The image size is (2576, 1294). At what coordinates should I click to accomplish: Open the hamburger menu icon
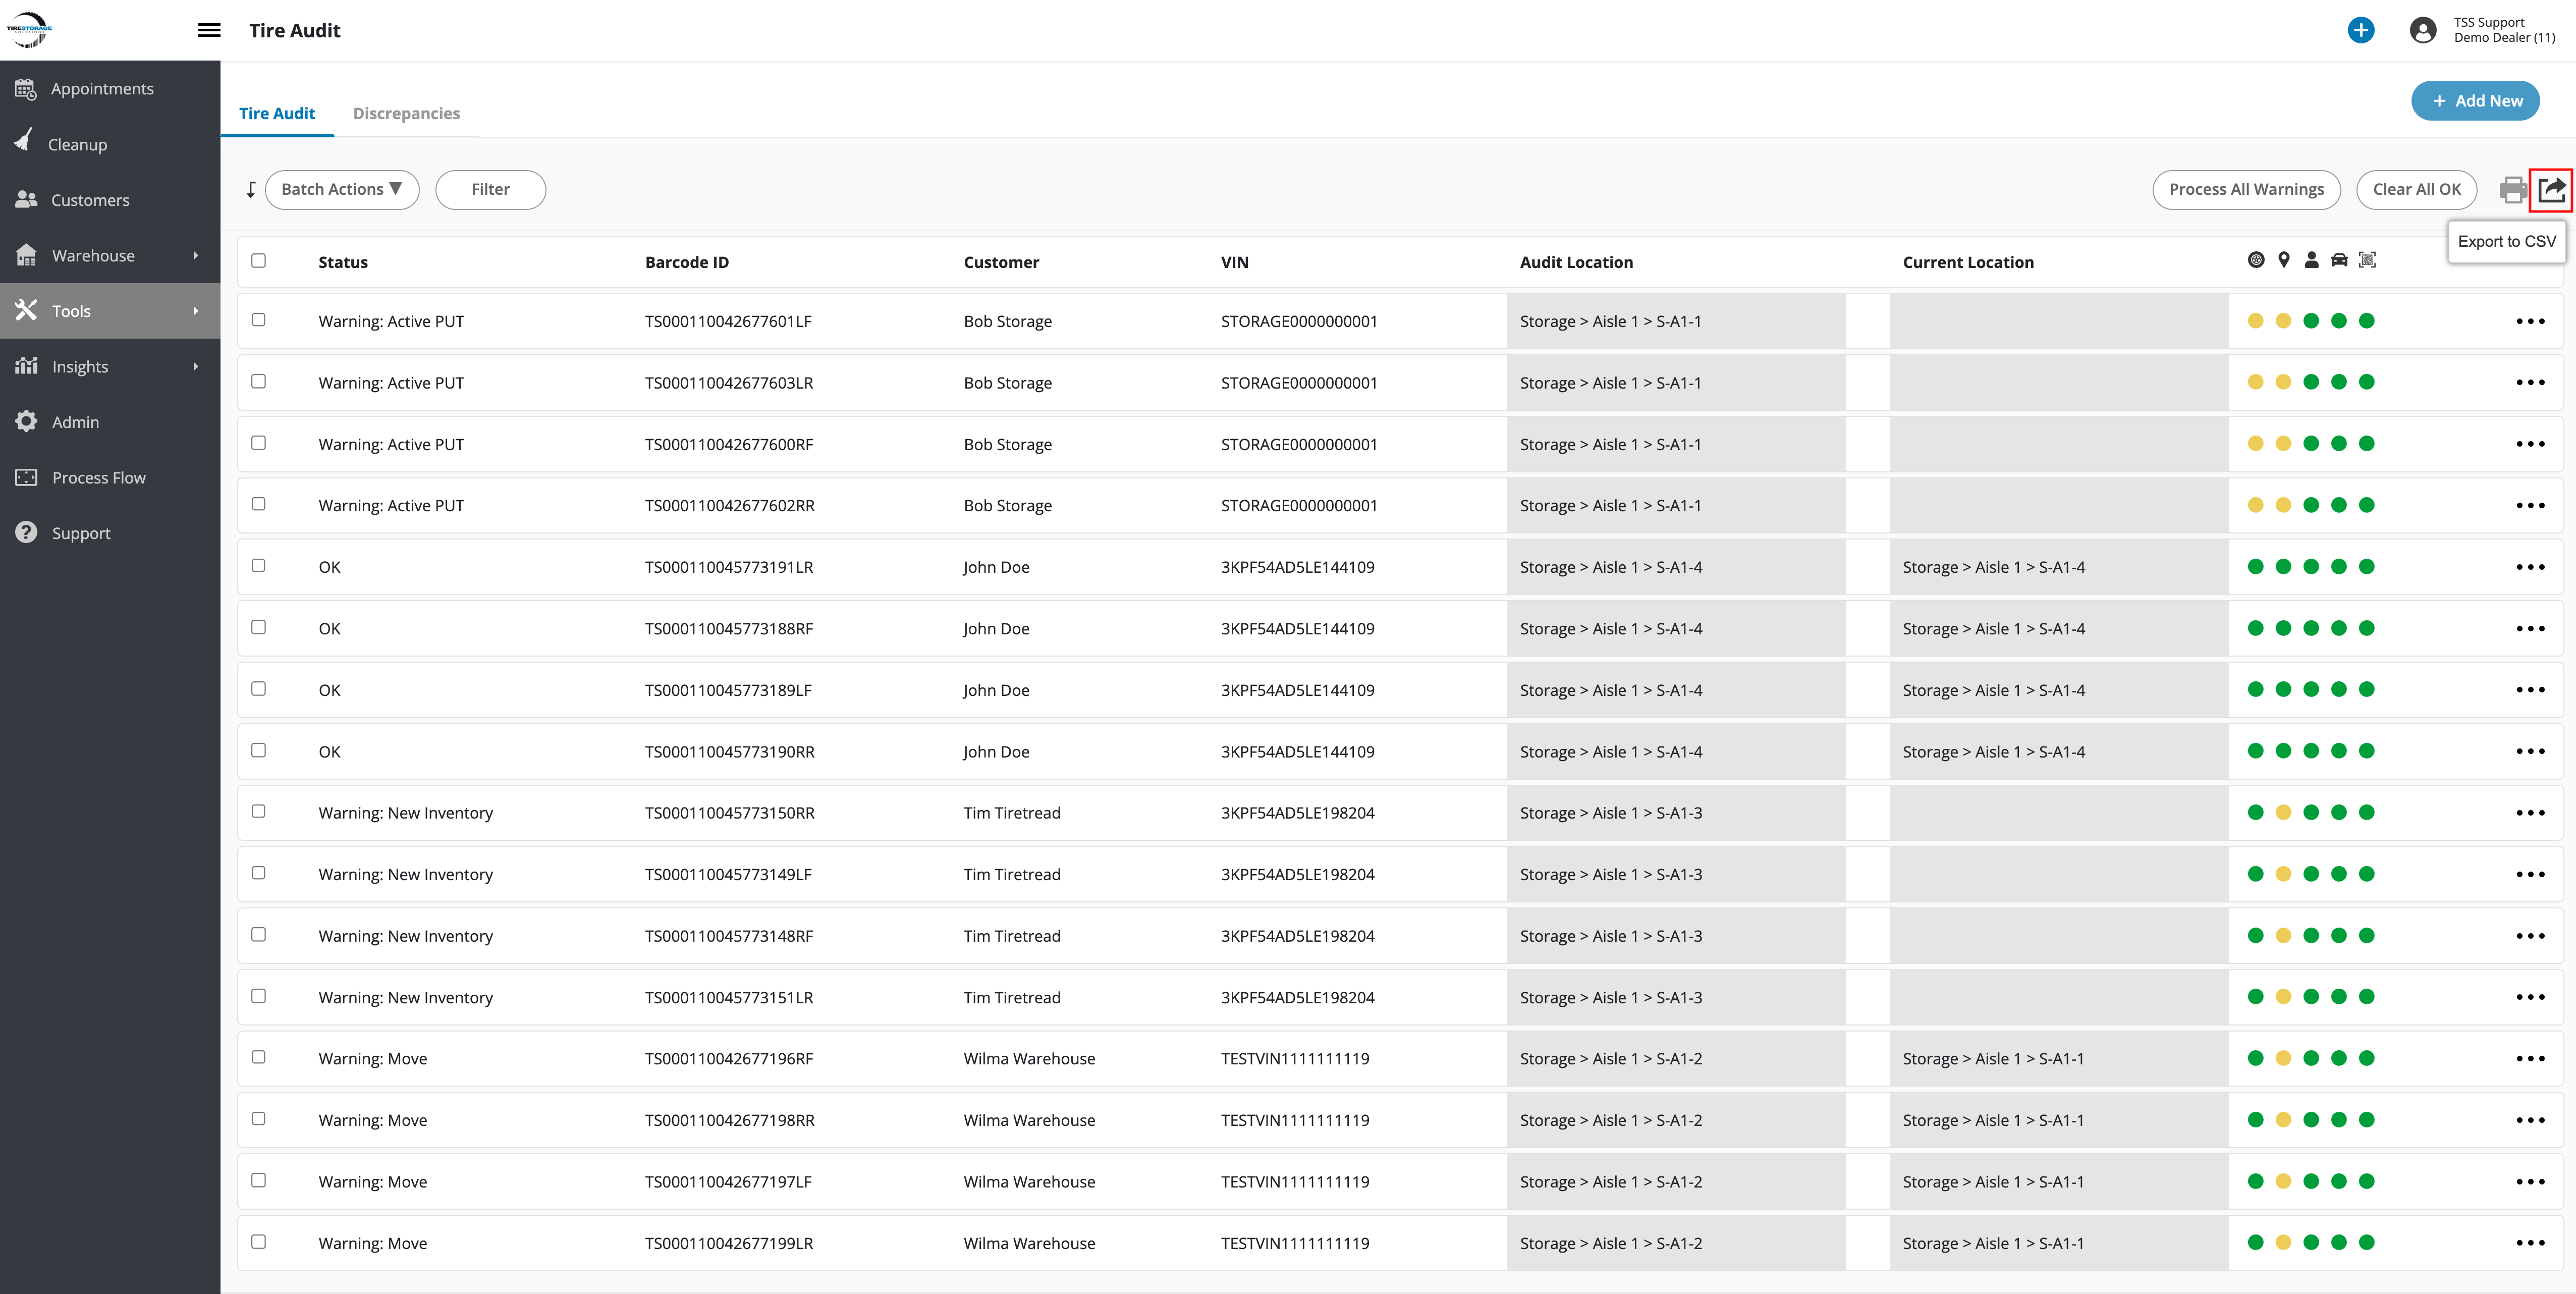tap(209, 30)
